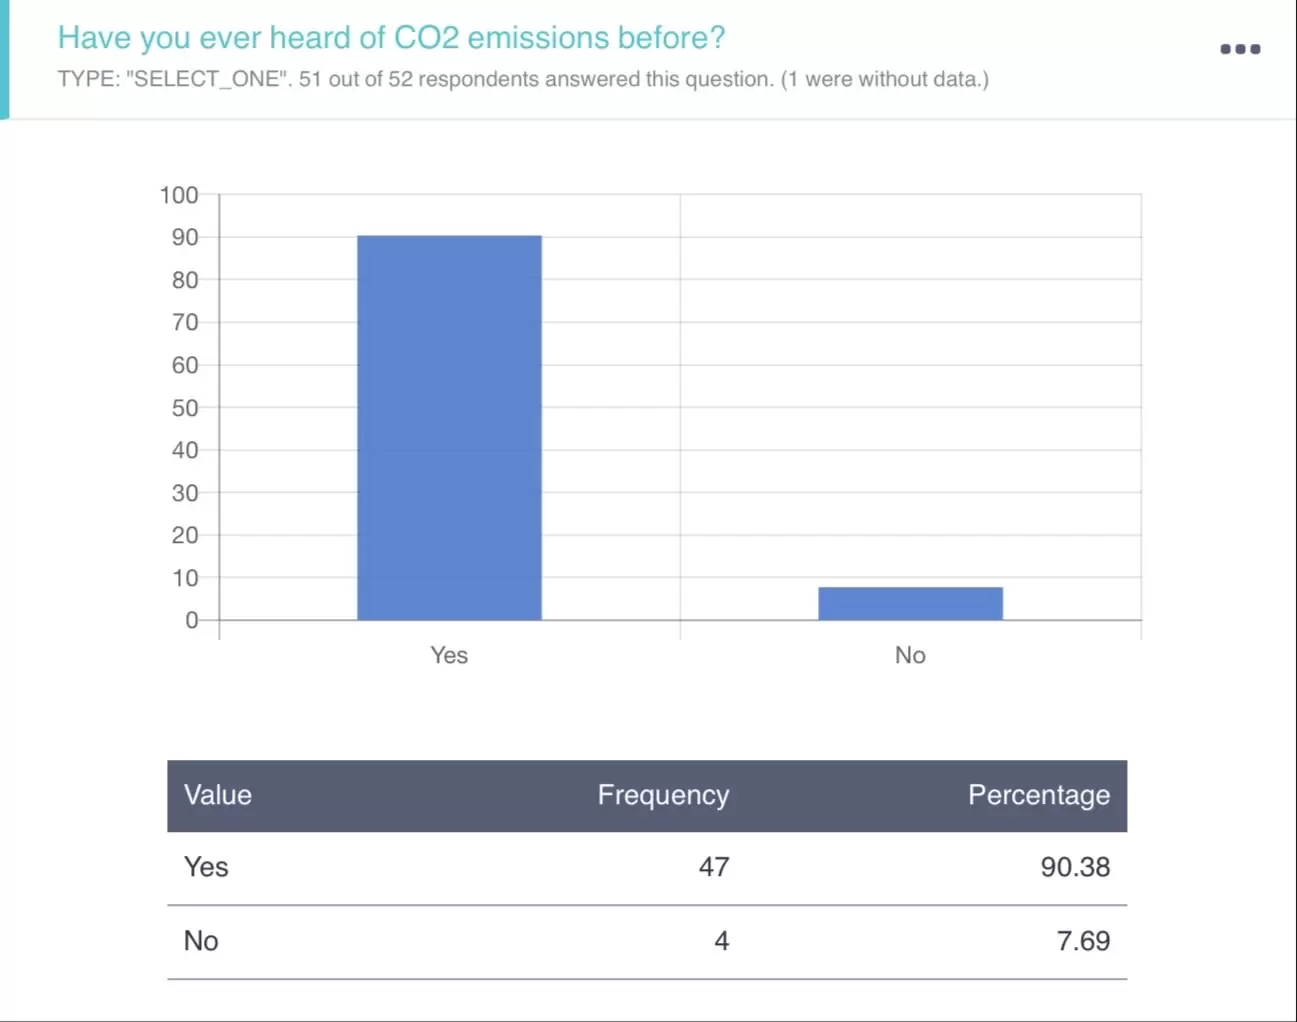Click the frequency value 47
The image size is (1297, 1022).
click(x=713, y=867)
